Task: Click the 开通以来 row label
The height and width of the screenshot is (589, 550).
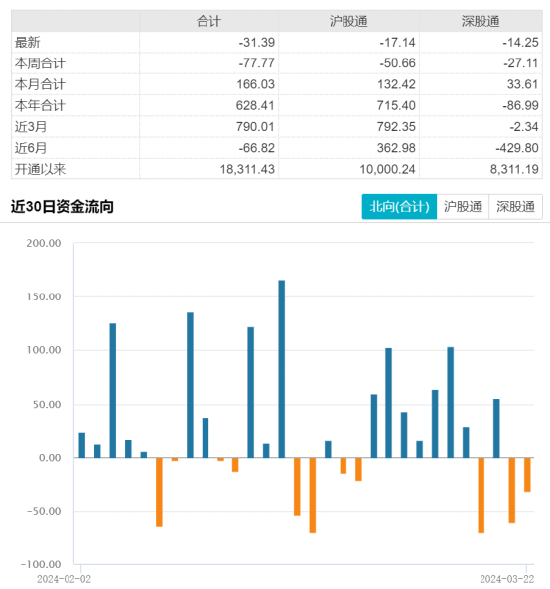Action: coord(41,169)
